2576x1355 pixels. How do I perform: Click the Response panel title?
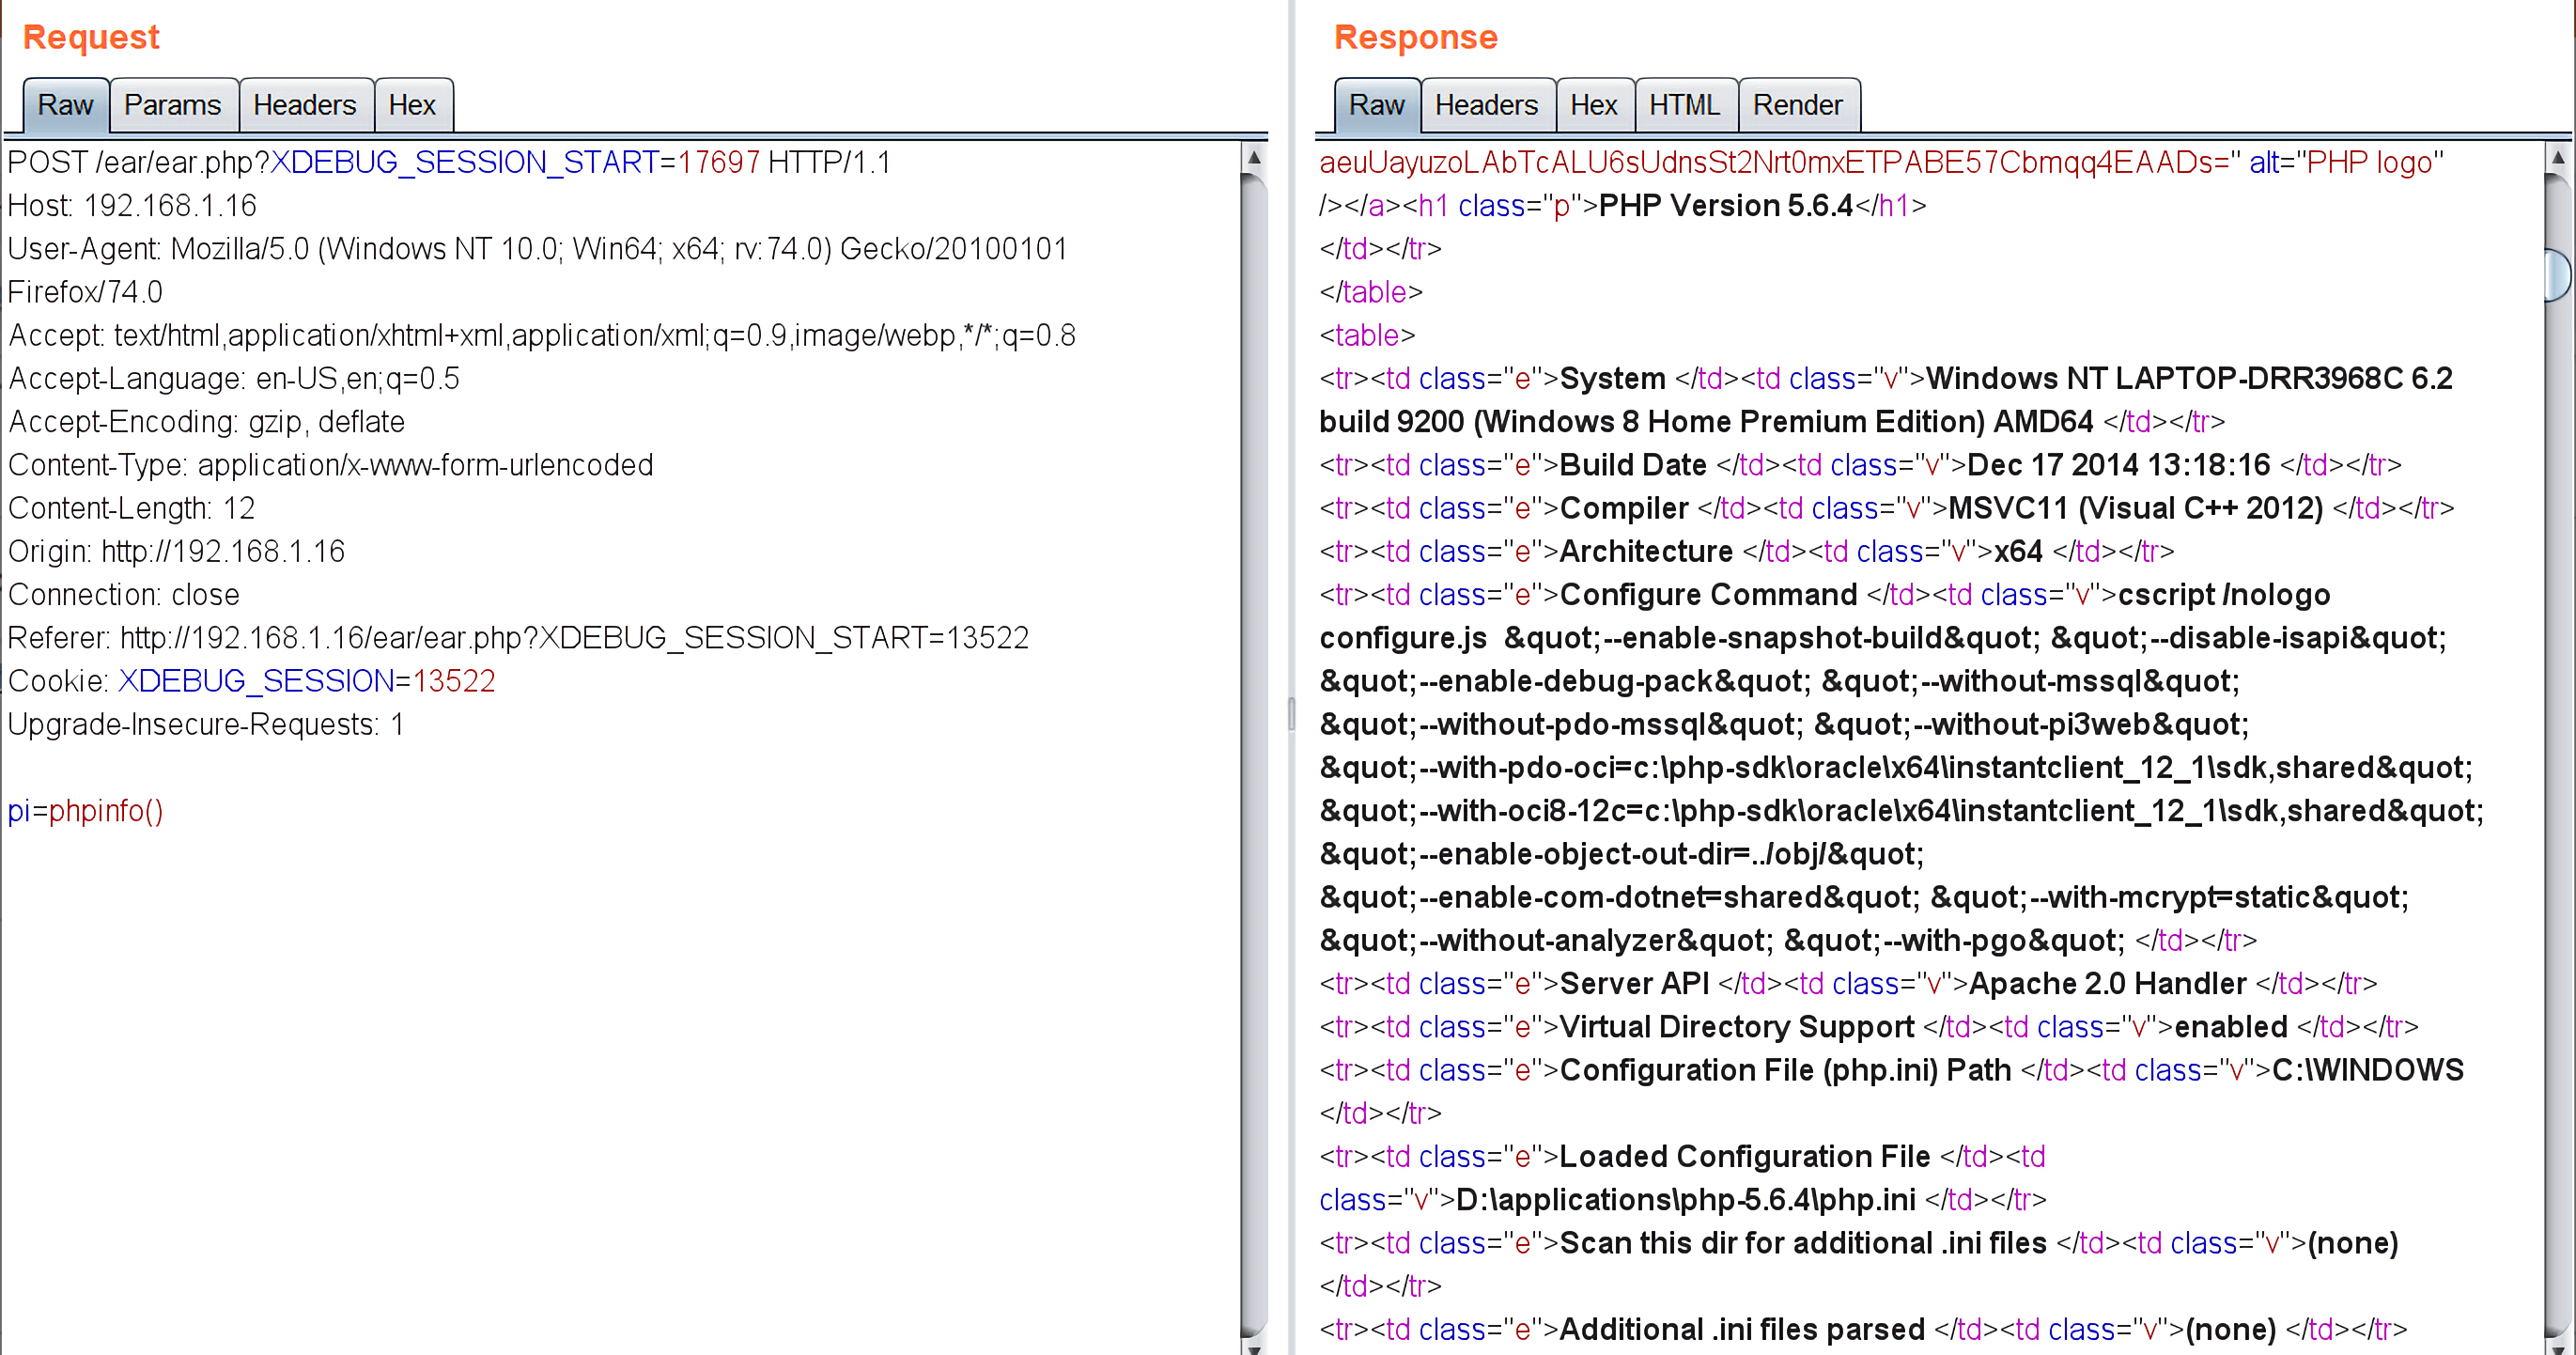point(1416,37)
